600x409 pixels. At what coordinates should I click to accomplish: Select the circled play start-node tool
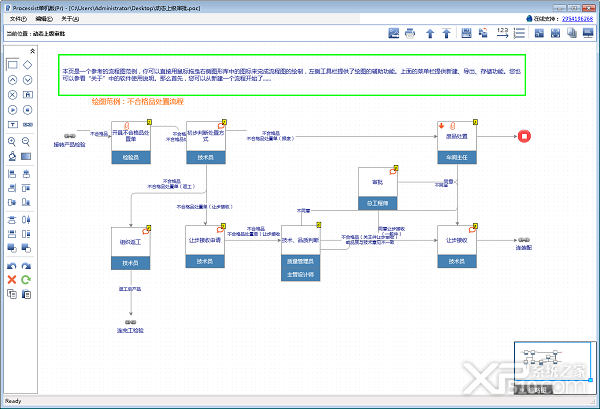point(13,110)
